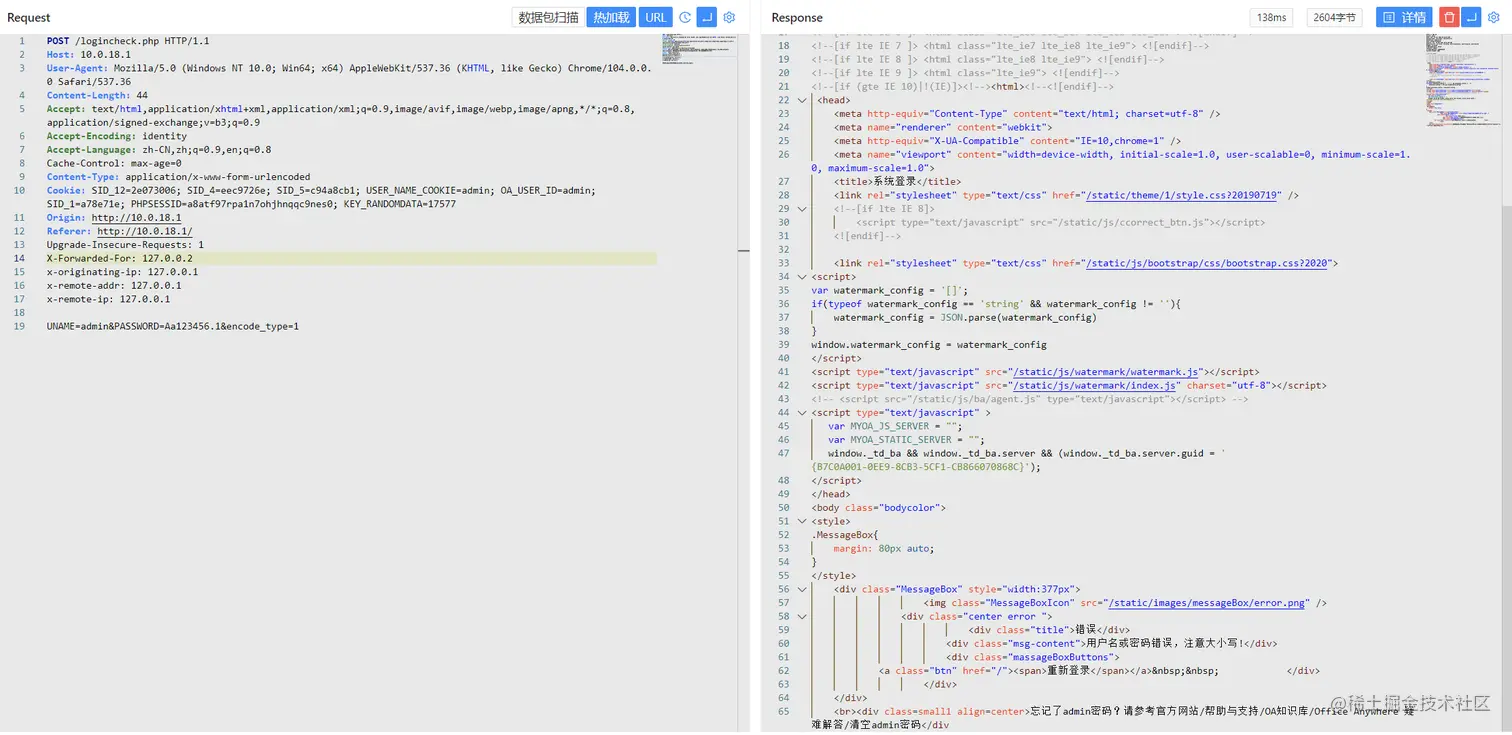Click the meta name="renderer" line

tap(943, 128)
